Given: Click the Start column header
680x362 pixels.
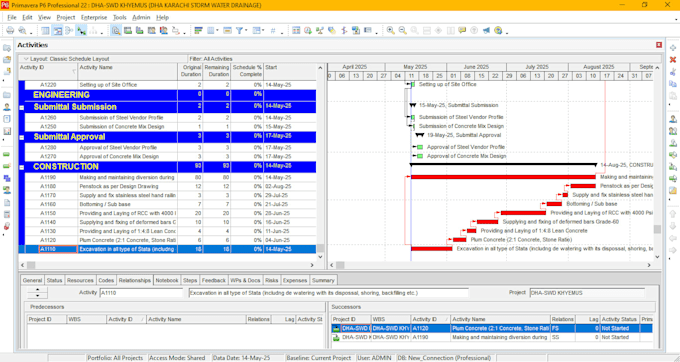Looking at the screenshot, I should click(x=290, y=71).
